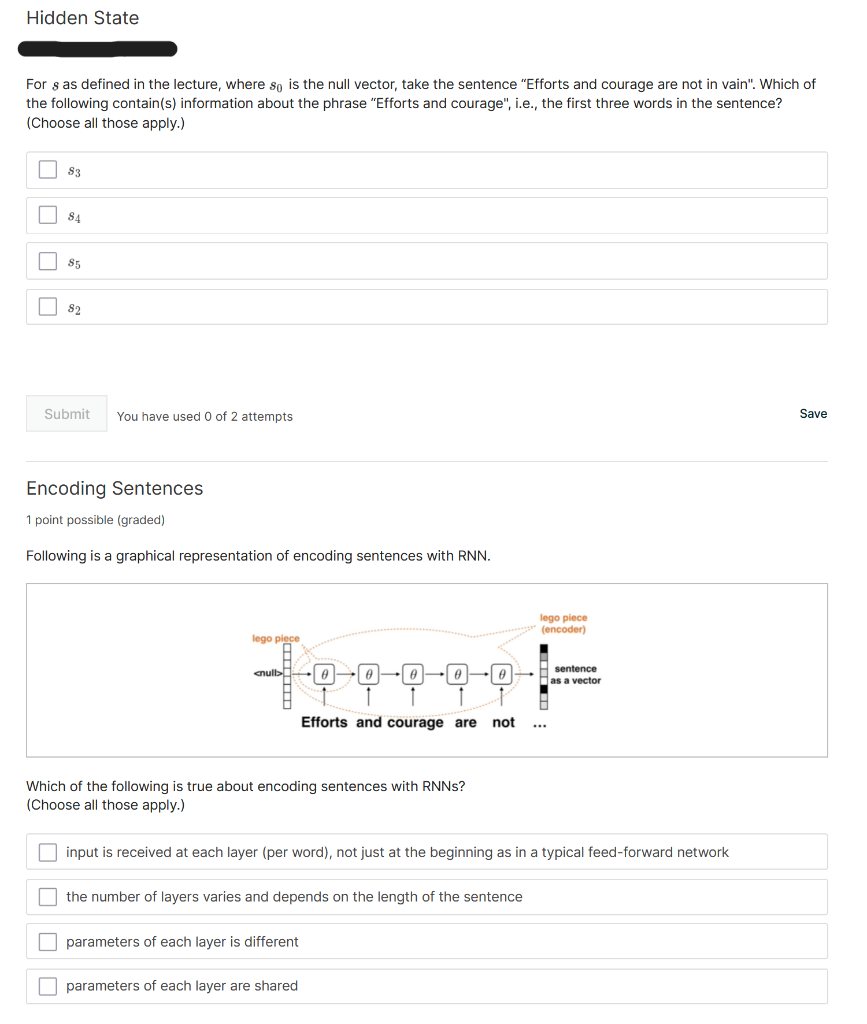Check the answer option s2
Viewport: 867px width, 1024px height.
tap(47, 307)
